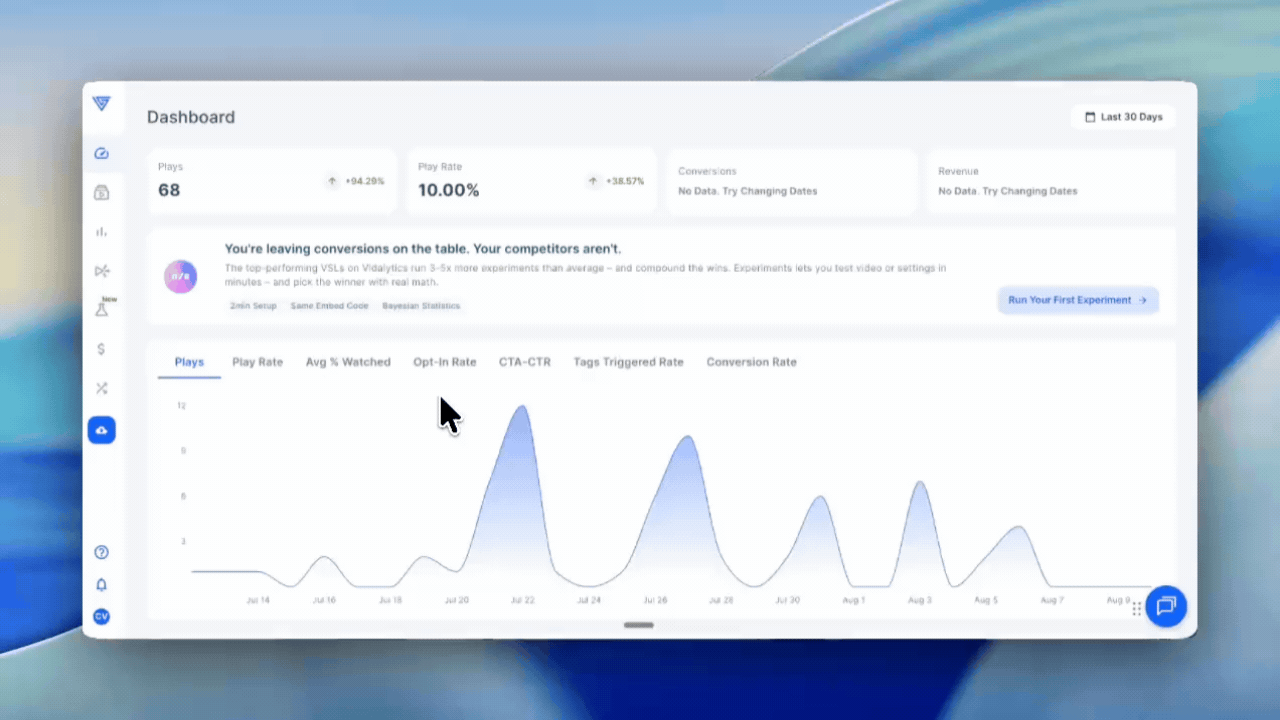Open the shuffle arrows sidebar icon
Image resolution: width=1280 pixels, height=720 pixels.
(101, 388)
